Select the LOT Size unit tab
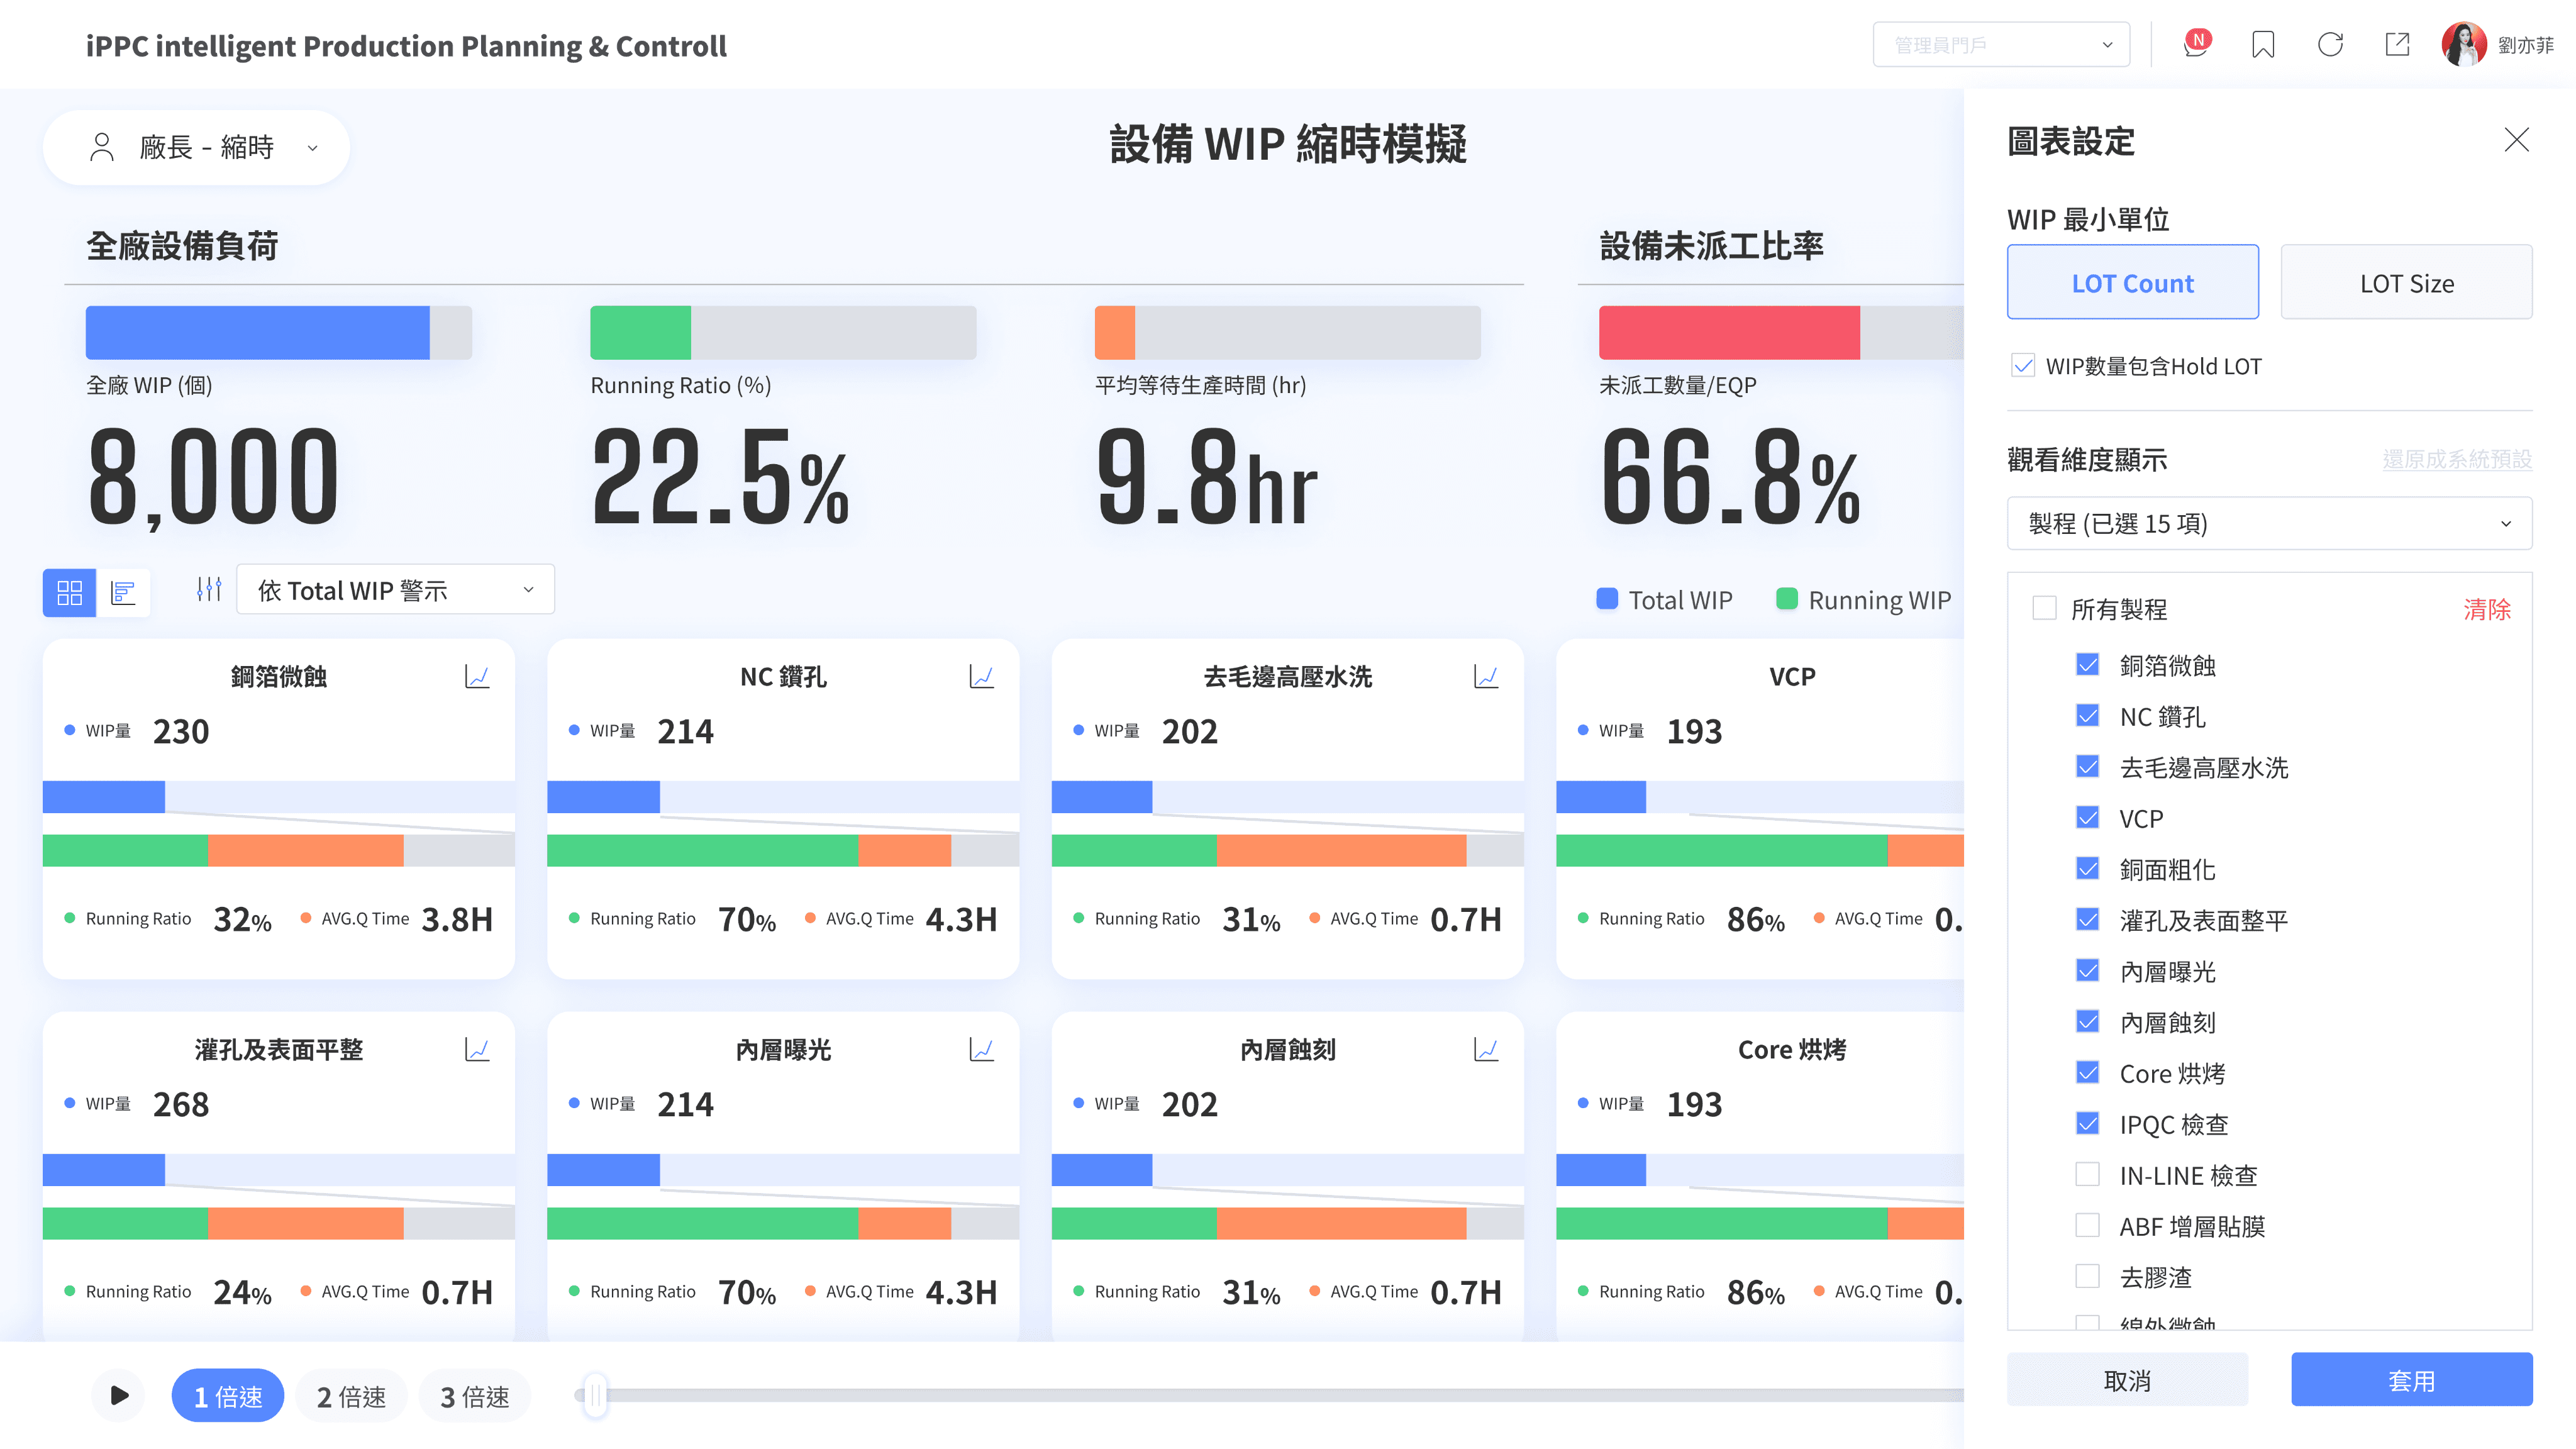This screenshot has width=2576, height=1449. click(2406, 283)
